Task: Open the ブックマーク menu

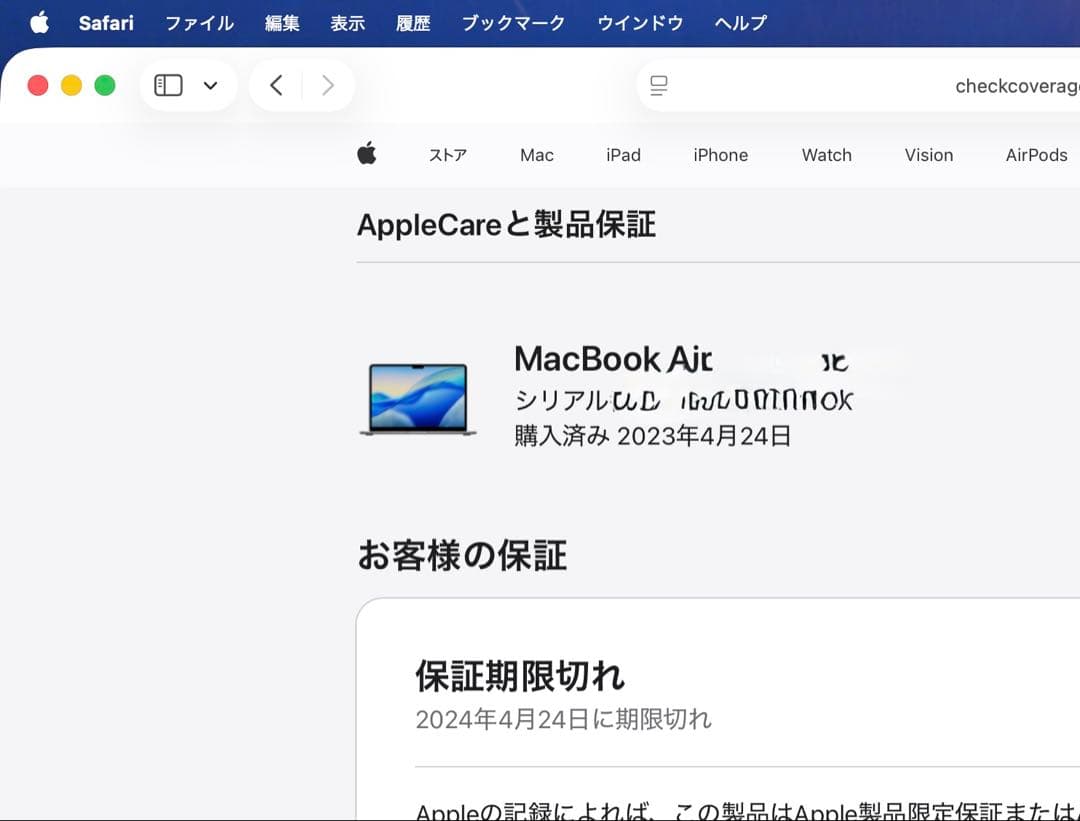Action: coord(513,23)
